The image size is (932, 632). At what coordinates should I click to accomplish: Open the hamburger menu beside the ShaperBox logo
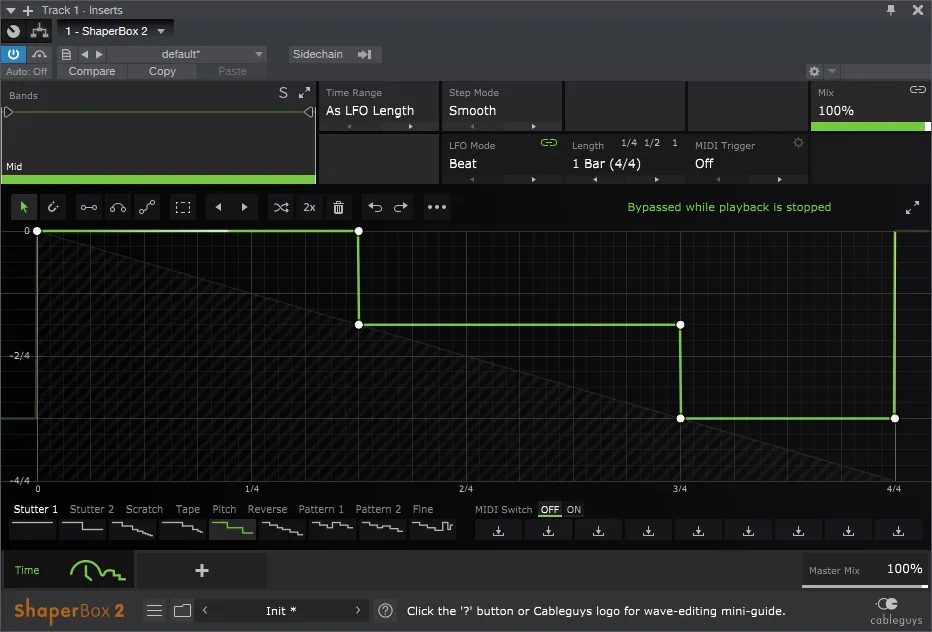pos(155,611)
